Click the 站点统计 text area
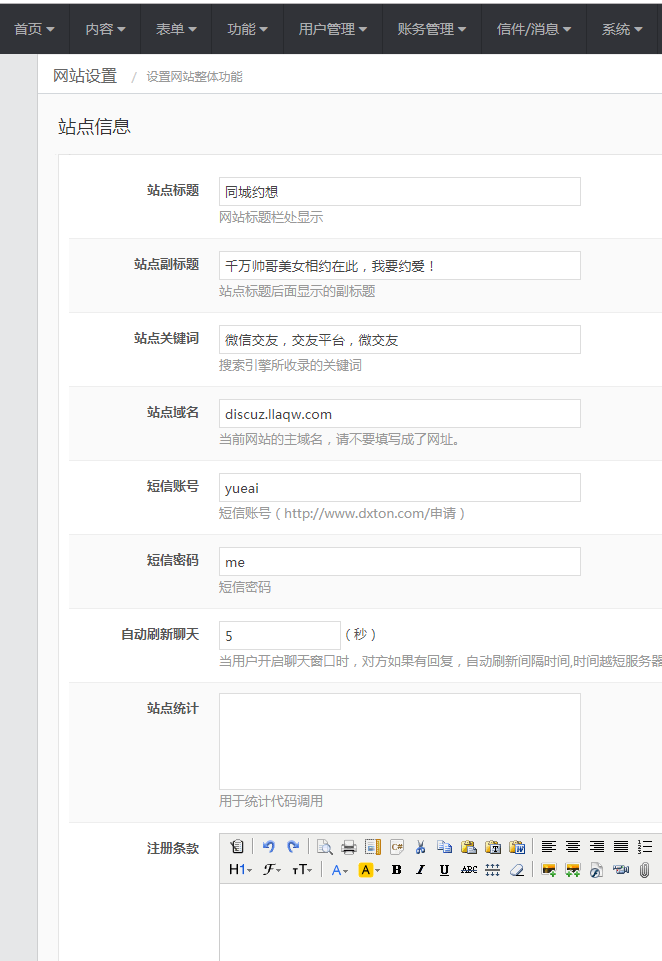 tap(399, 741)
